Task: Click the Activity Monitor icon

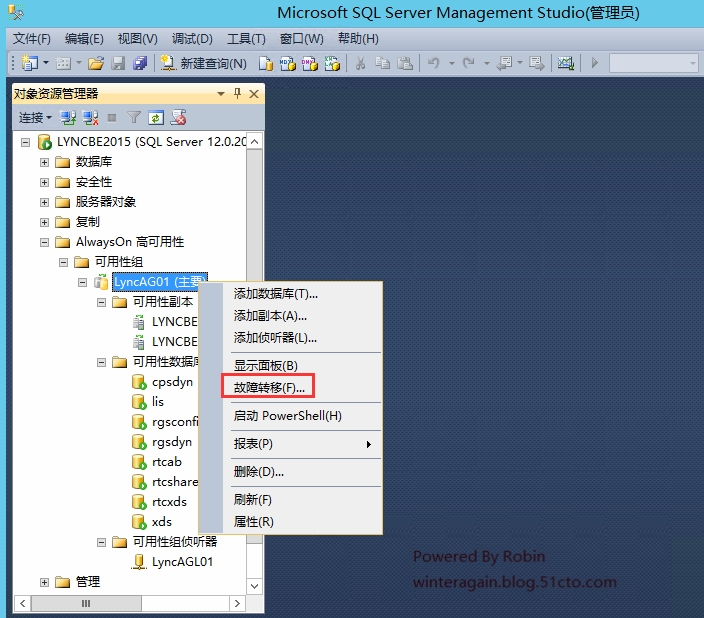Action: tap(566, 63)
